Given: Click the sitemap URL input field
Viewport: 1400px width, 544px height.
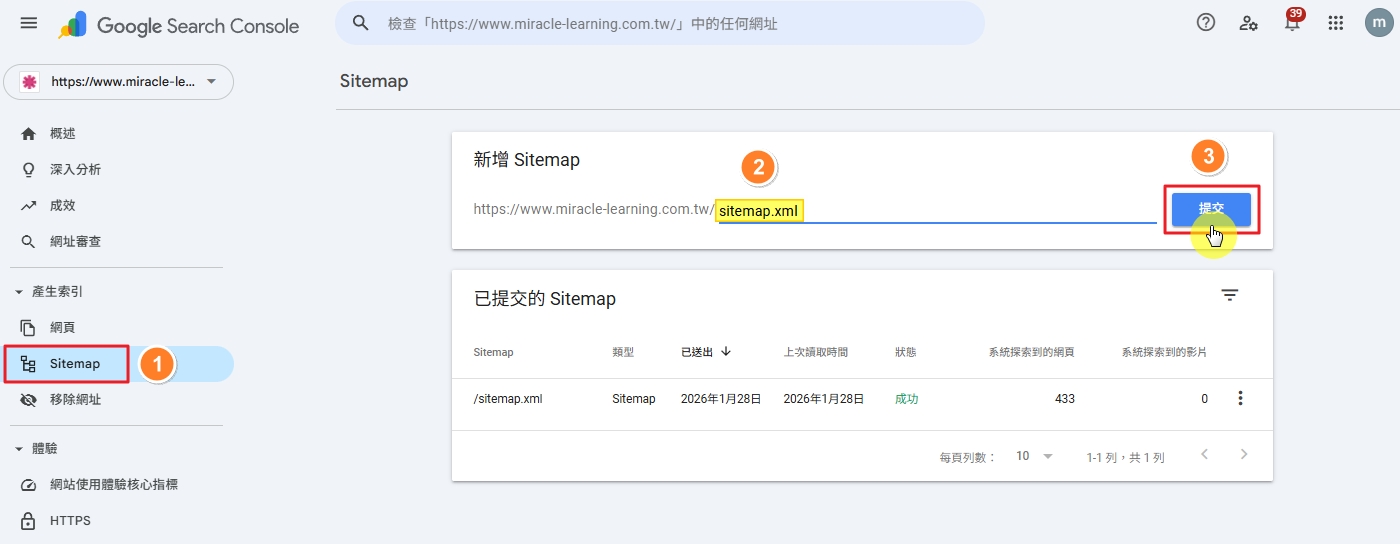Looking at the screenshot, I should (x=937, y=210).
